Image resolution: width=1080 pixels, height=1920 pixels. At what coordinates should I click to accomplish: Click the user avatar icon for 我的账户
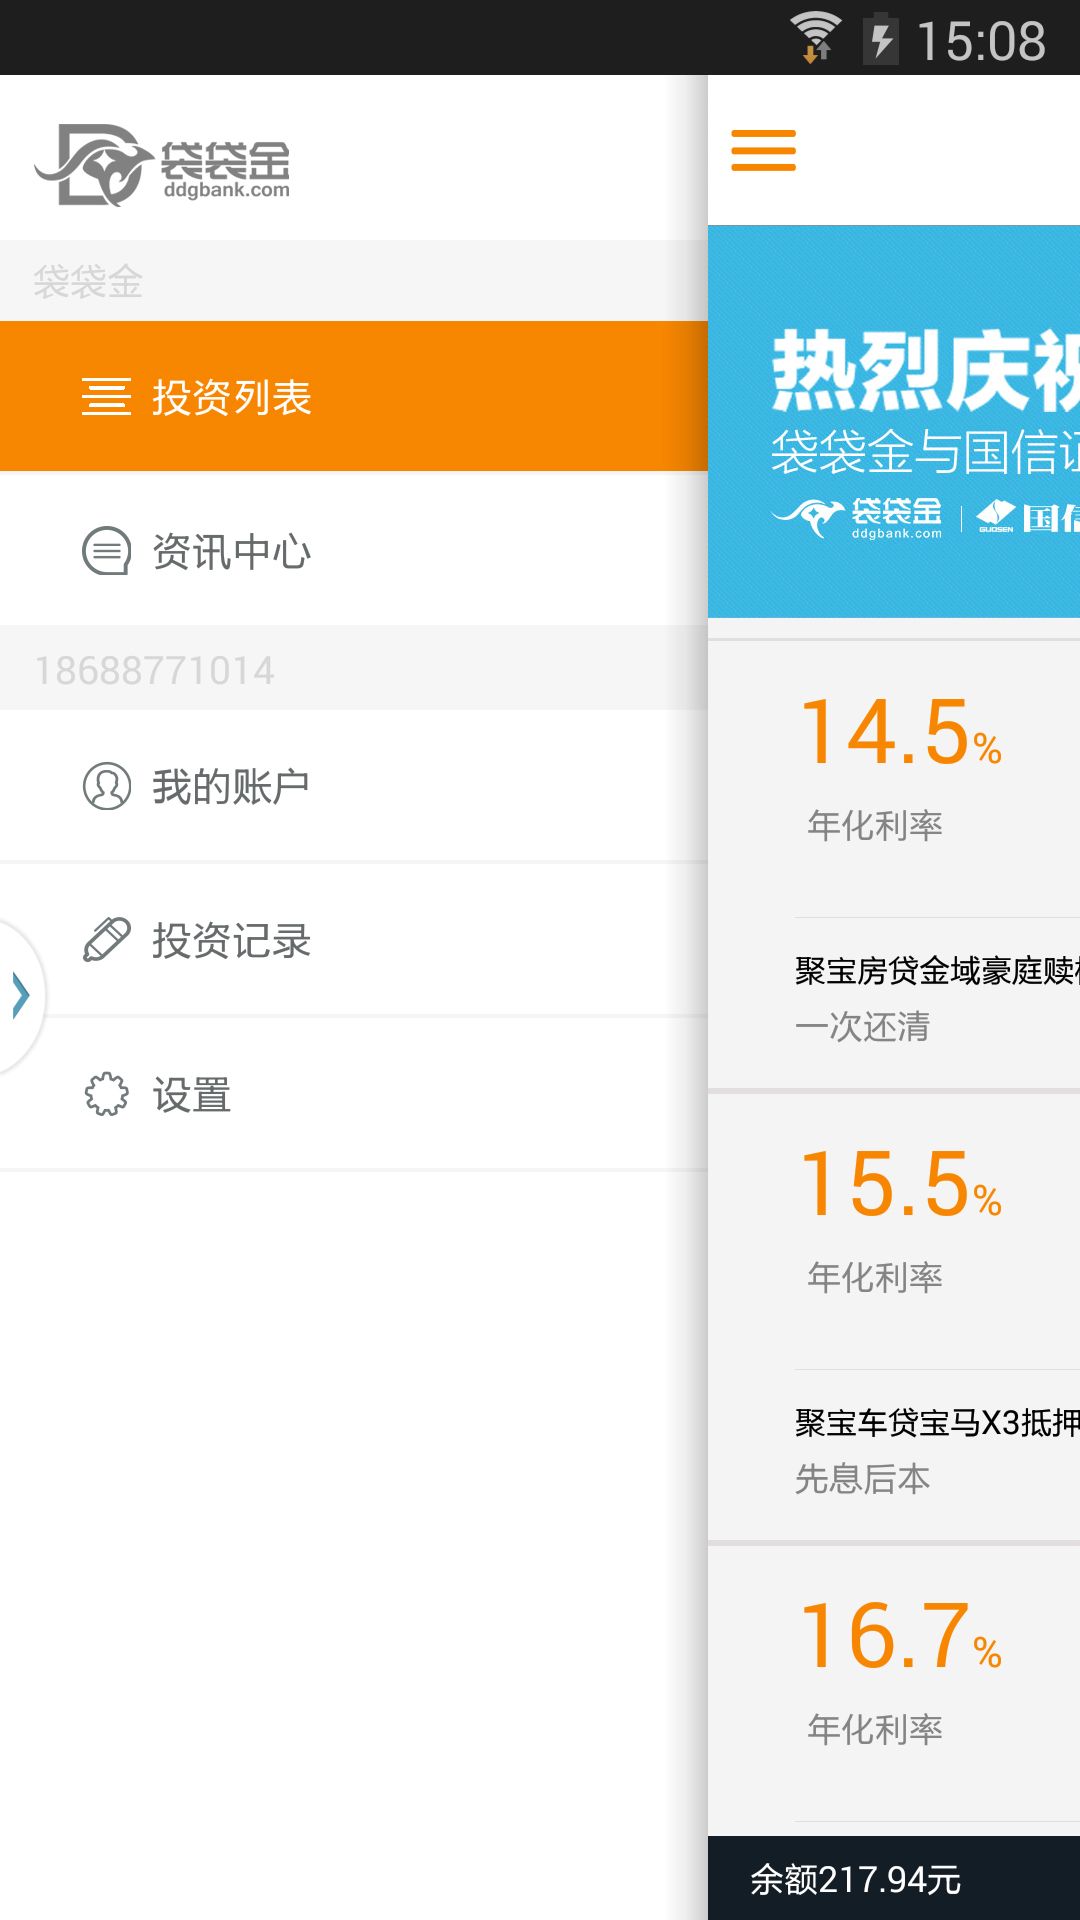(x=106, y=786)
